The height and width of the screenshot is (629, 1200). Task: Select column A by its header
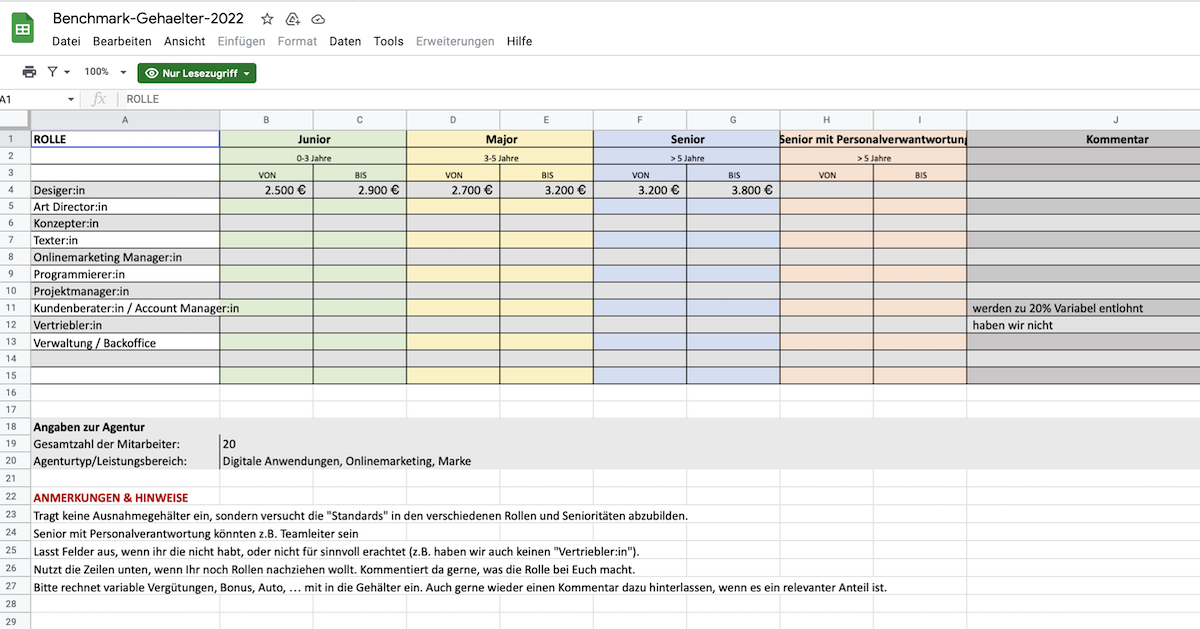pos(125,120)
